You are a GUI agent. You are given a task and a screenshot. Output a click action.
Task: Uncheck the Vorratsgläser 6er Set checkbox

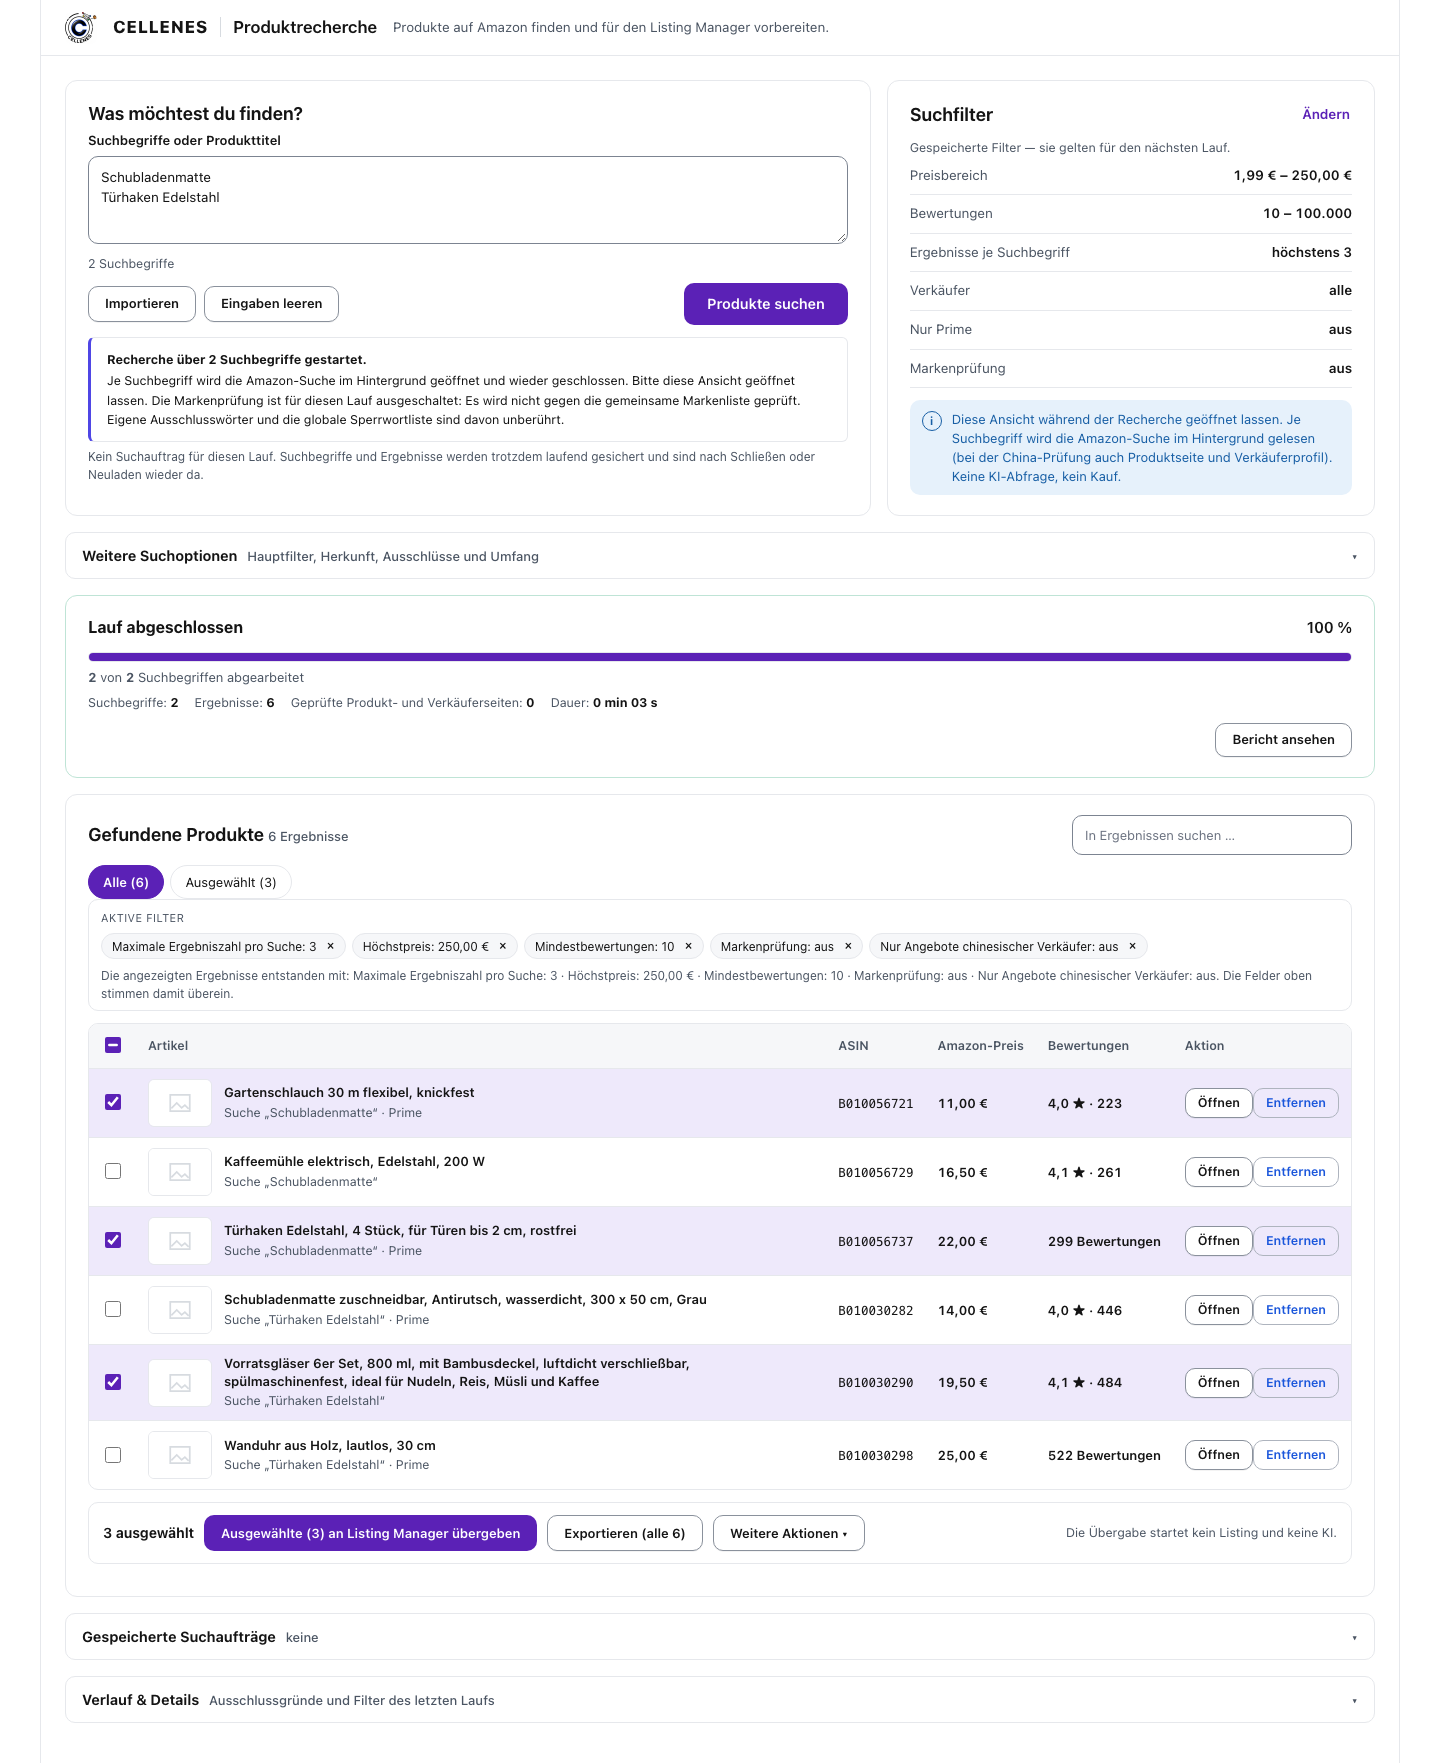[113, 1382]
